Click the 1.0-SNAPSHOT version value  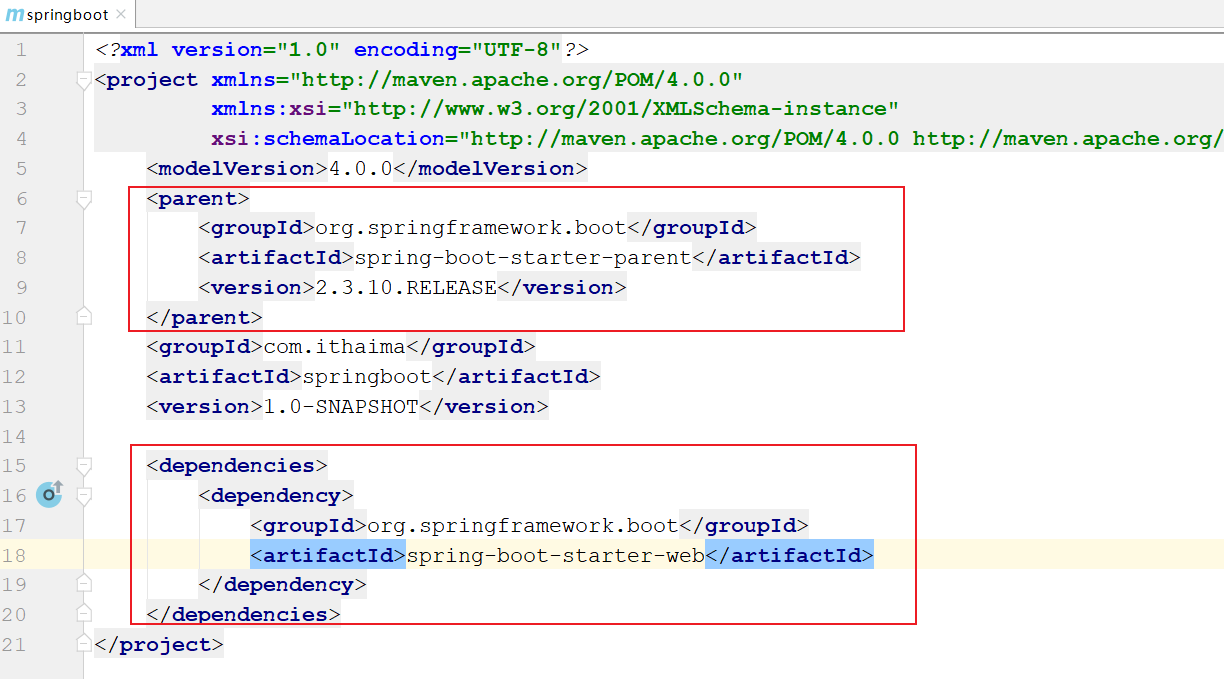point(340,407)
